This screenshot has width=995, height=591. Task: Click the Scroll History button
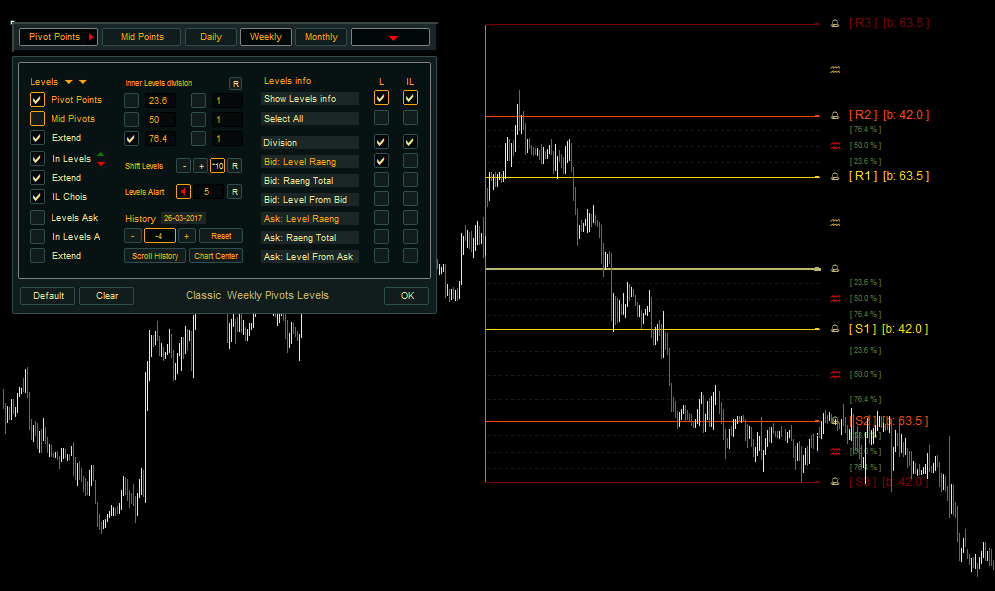[x=155, y=256]
